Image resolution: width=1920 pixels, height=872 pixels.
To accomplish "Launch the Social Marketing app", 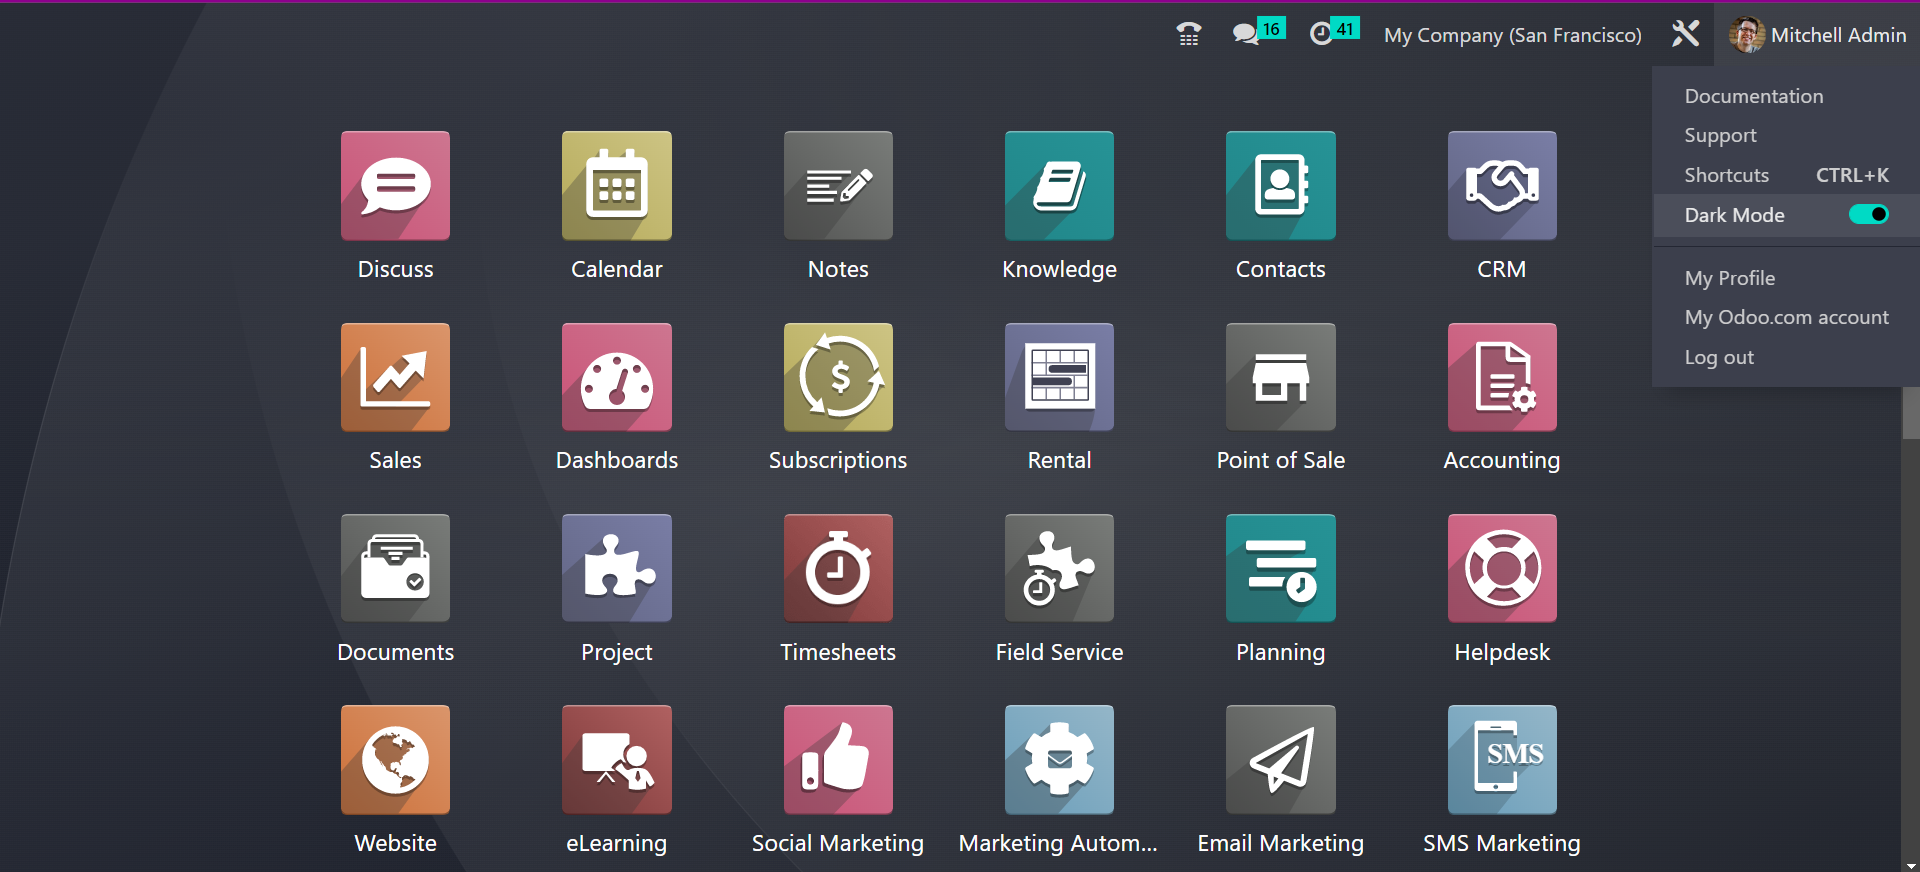I will point(838,760).
